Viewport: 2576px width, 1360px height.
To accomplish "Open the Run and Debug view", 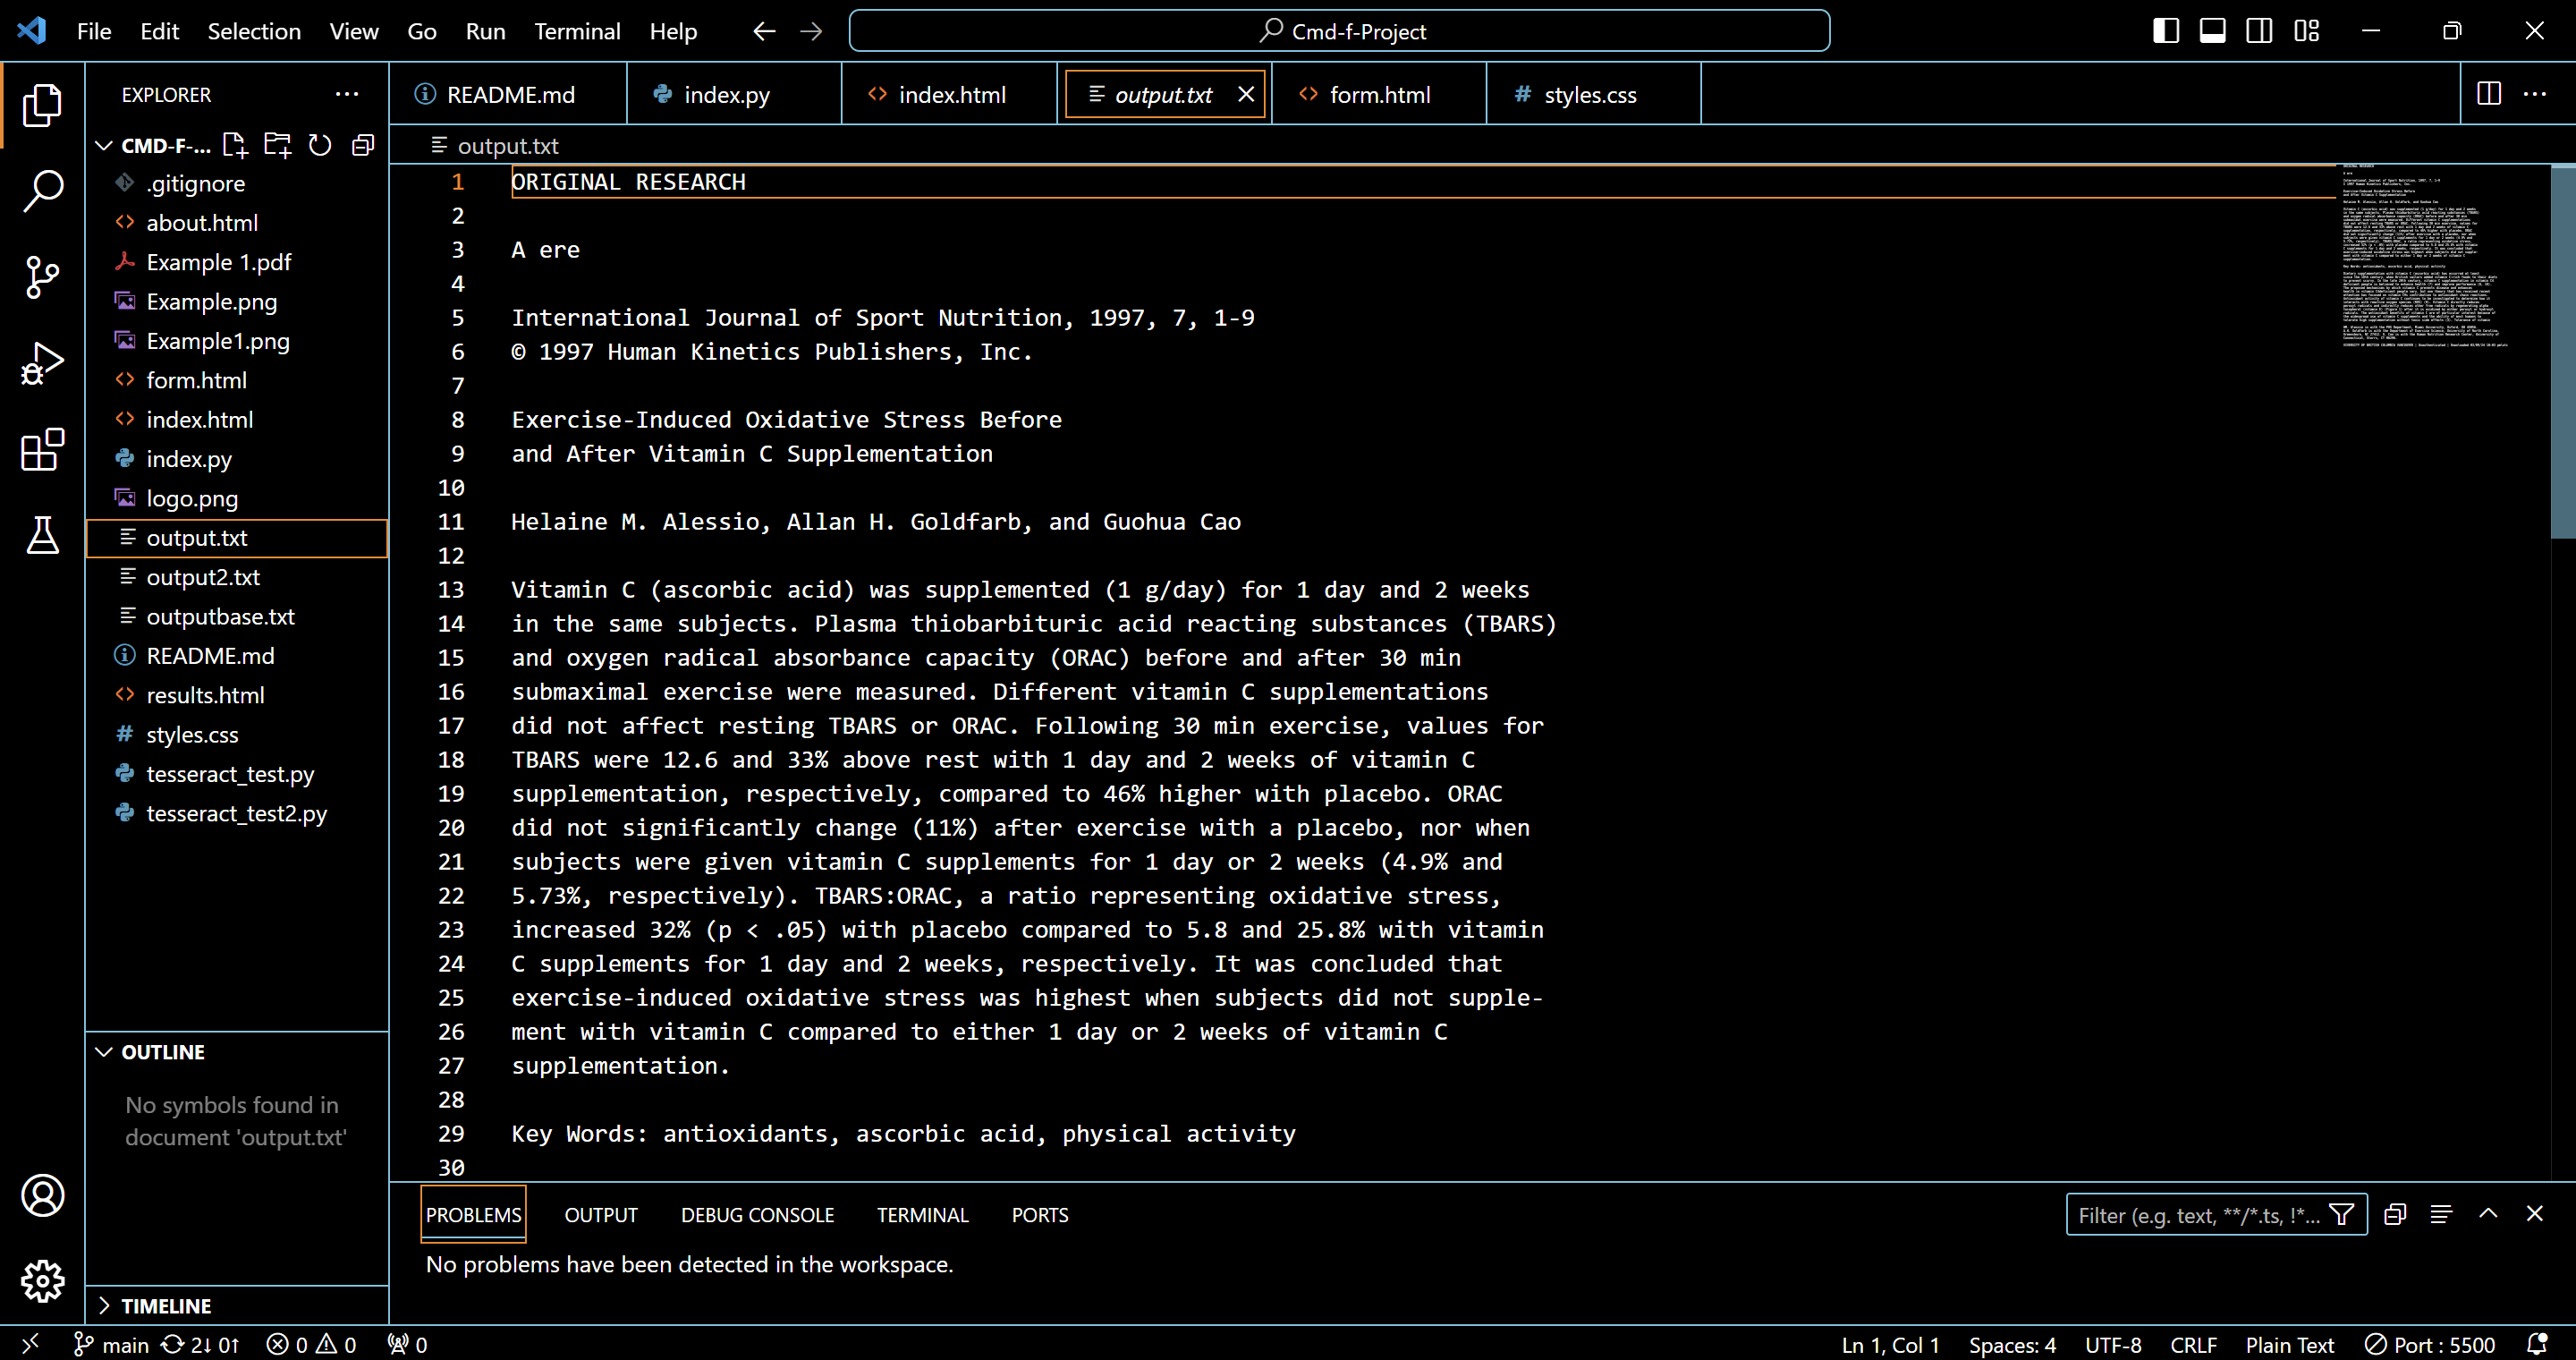I will tap(42, 363).
